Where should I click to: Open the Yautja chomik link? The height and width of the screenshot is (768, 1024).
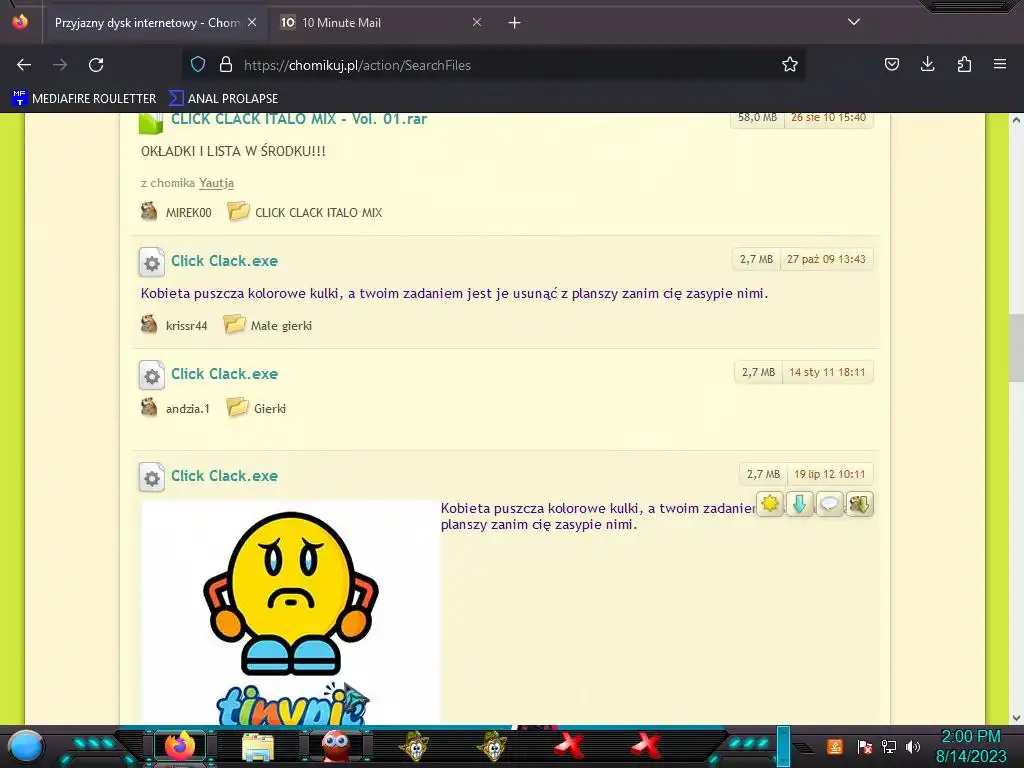coord(216,183)
